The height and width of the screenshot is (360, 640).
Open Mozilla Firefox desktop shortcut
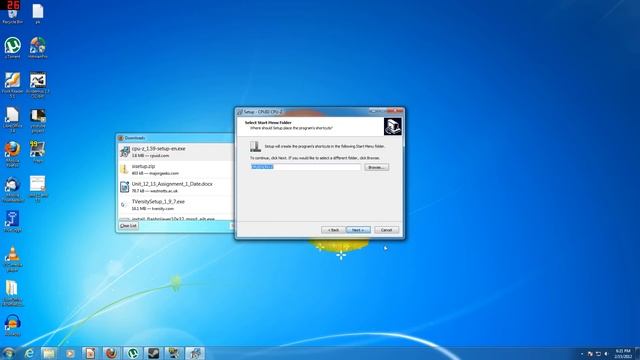pos(12,154)
